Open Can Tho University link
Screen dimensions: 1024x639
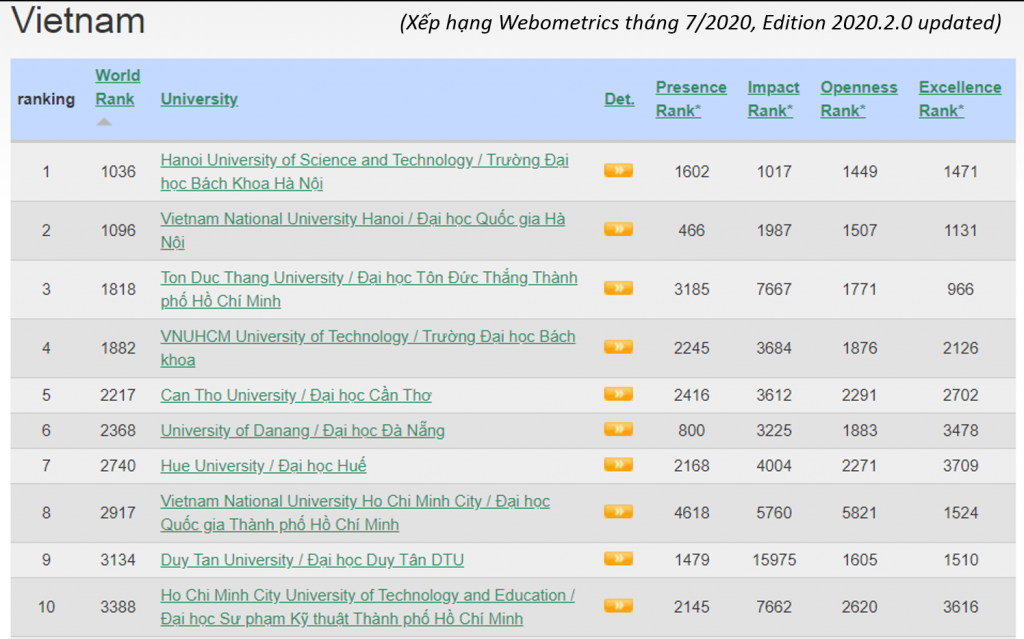tap(296, 395)
